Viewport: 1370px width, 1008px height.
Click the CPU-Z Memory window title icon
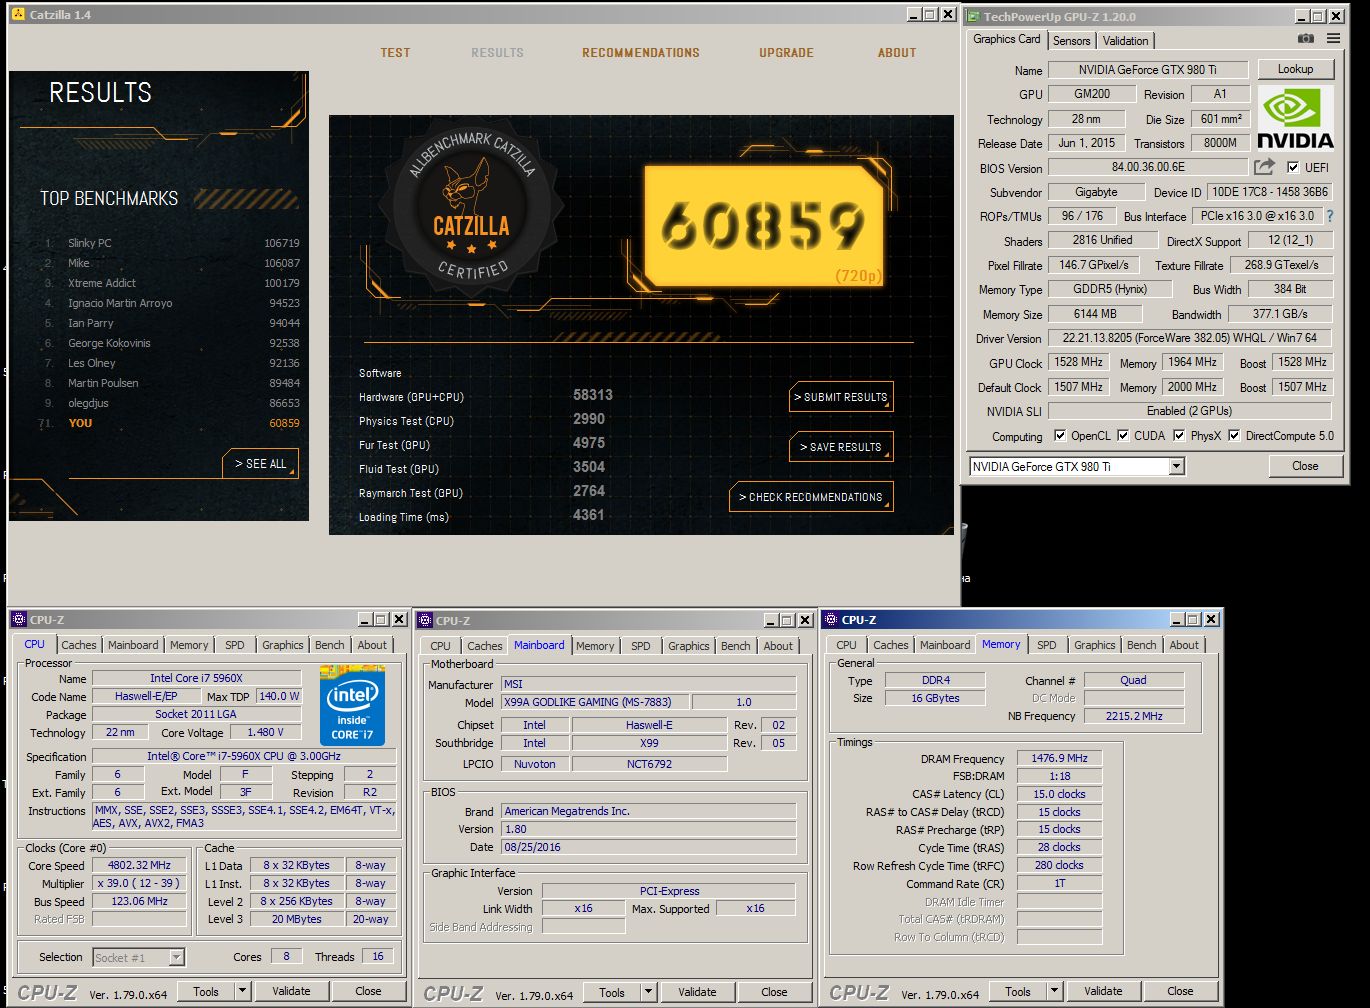coord(830,620)
